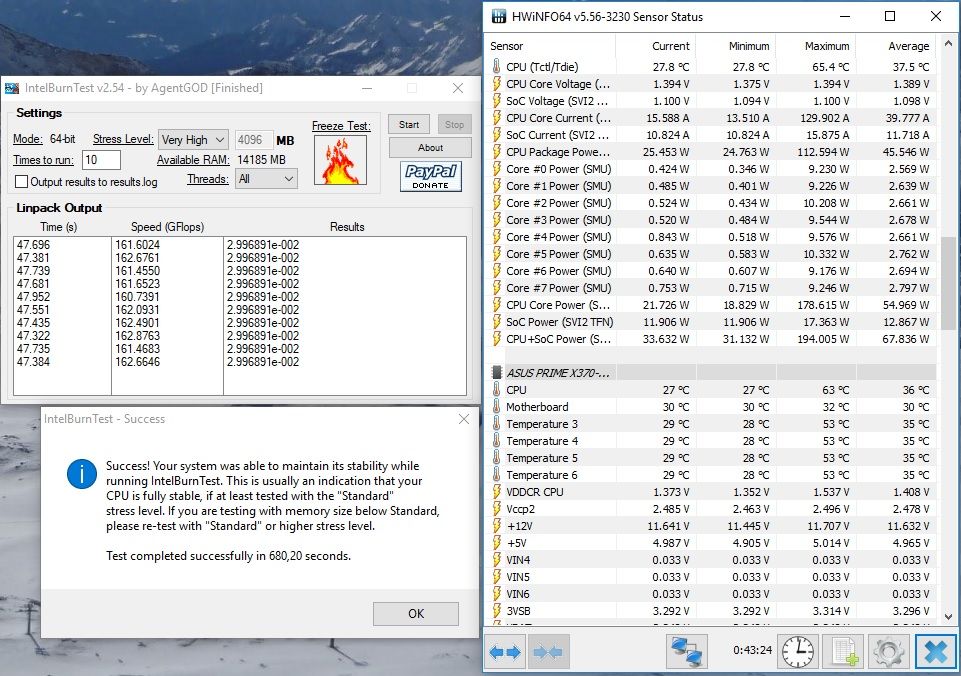This screenshot has width=961, height=676.
Task: Click the lightning icon of +12V row
Action: (x=496, y=525)
